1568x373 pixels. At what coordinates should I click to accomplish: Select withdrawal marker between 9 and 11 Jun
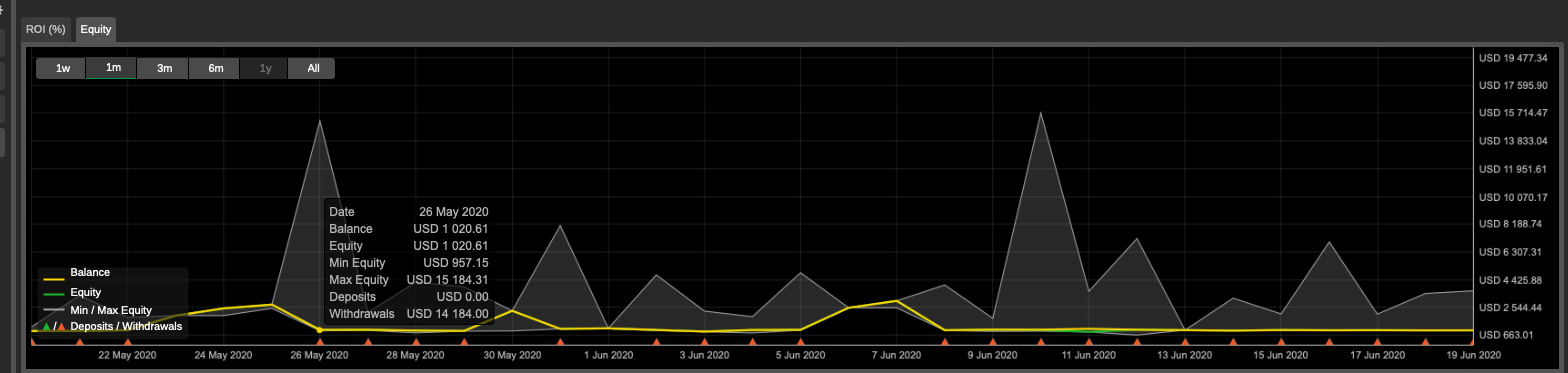pos(1041,342)
